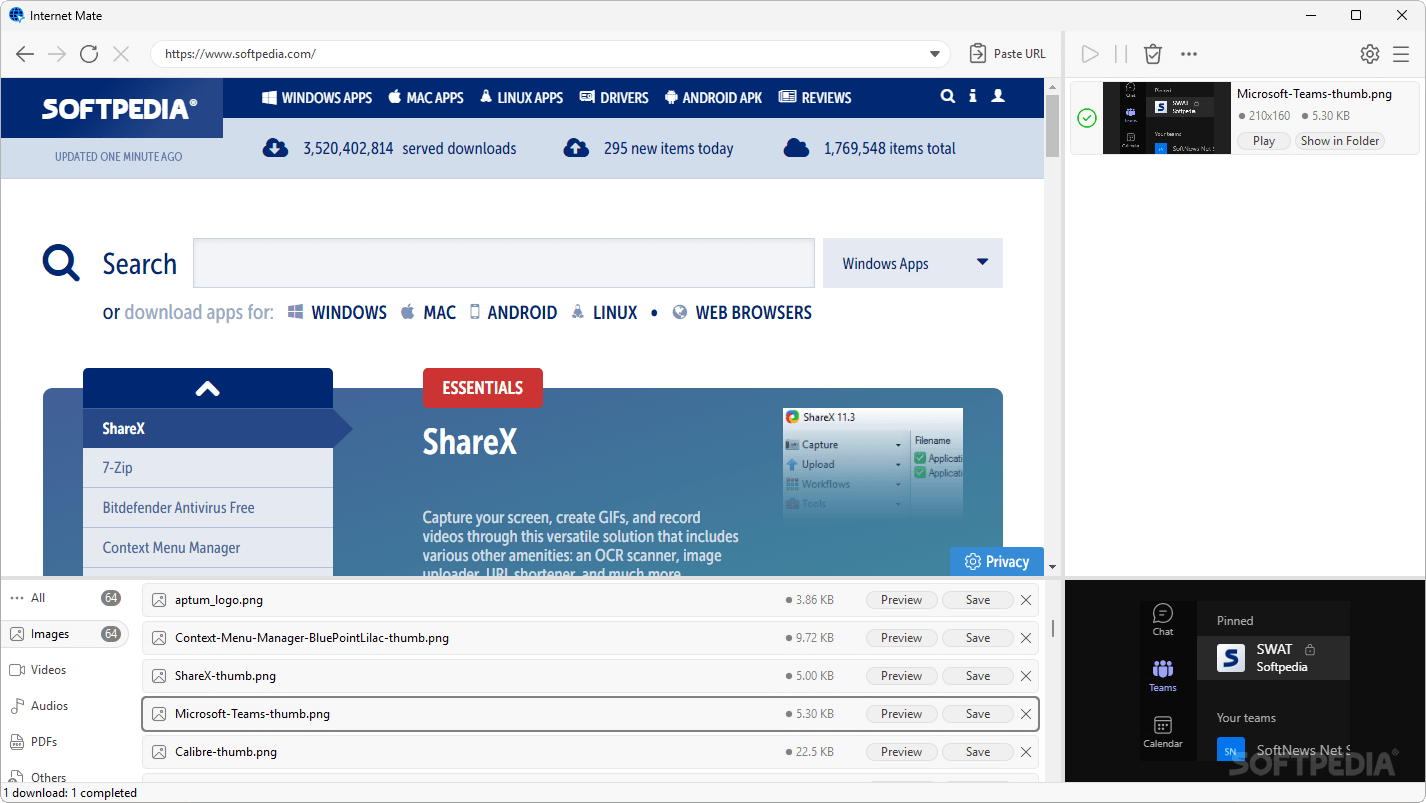Click the large Search magnifier icon
Screen dimensions: 1426x803
[x=61, y=264]
